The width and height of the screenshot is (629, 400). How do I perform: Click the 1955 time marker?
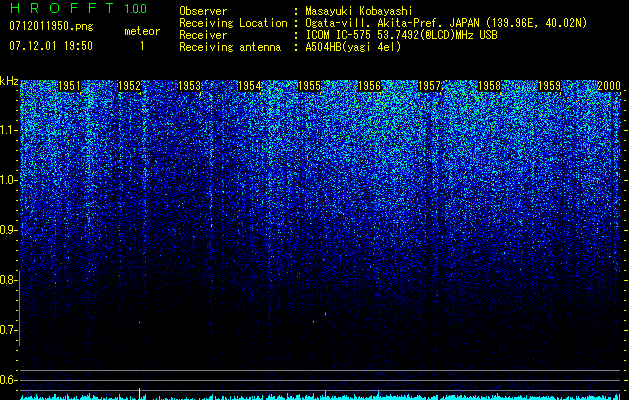click(309, 86)
